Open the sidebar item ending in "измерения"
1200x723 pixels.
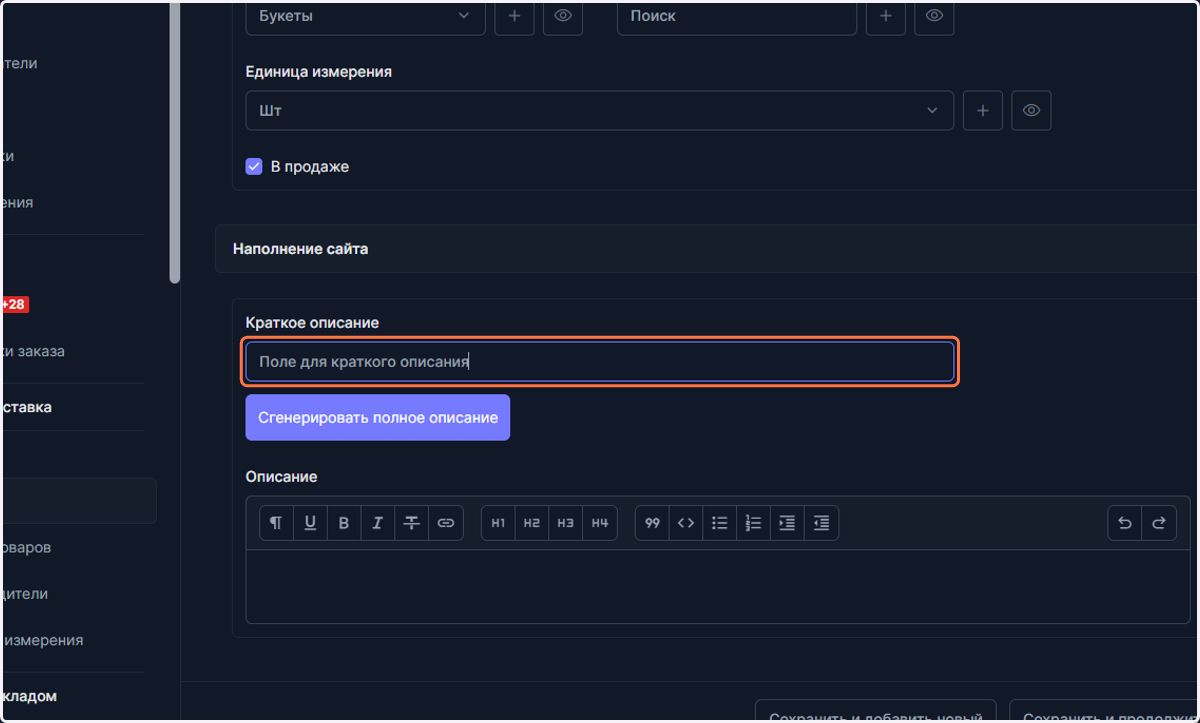click(x=43, y=639)
